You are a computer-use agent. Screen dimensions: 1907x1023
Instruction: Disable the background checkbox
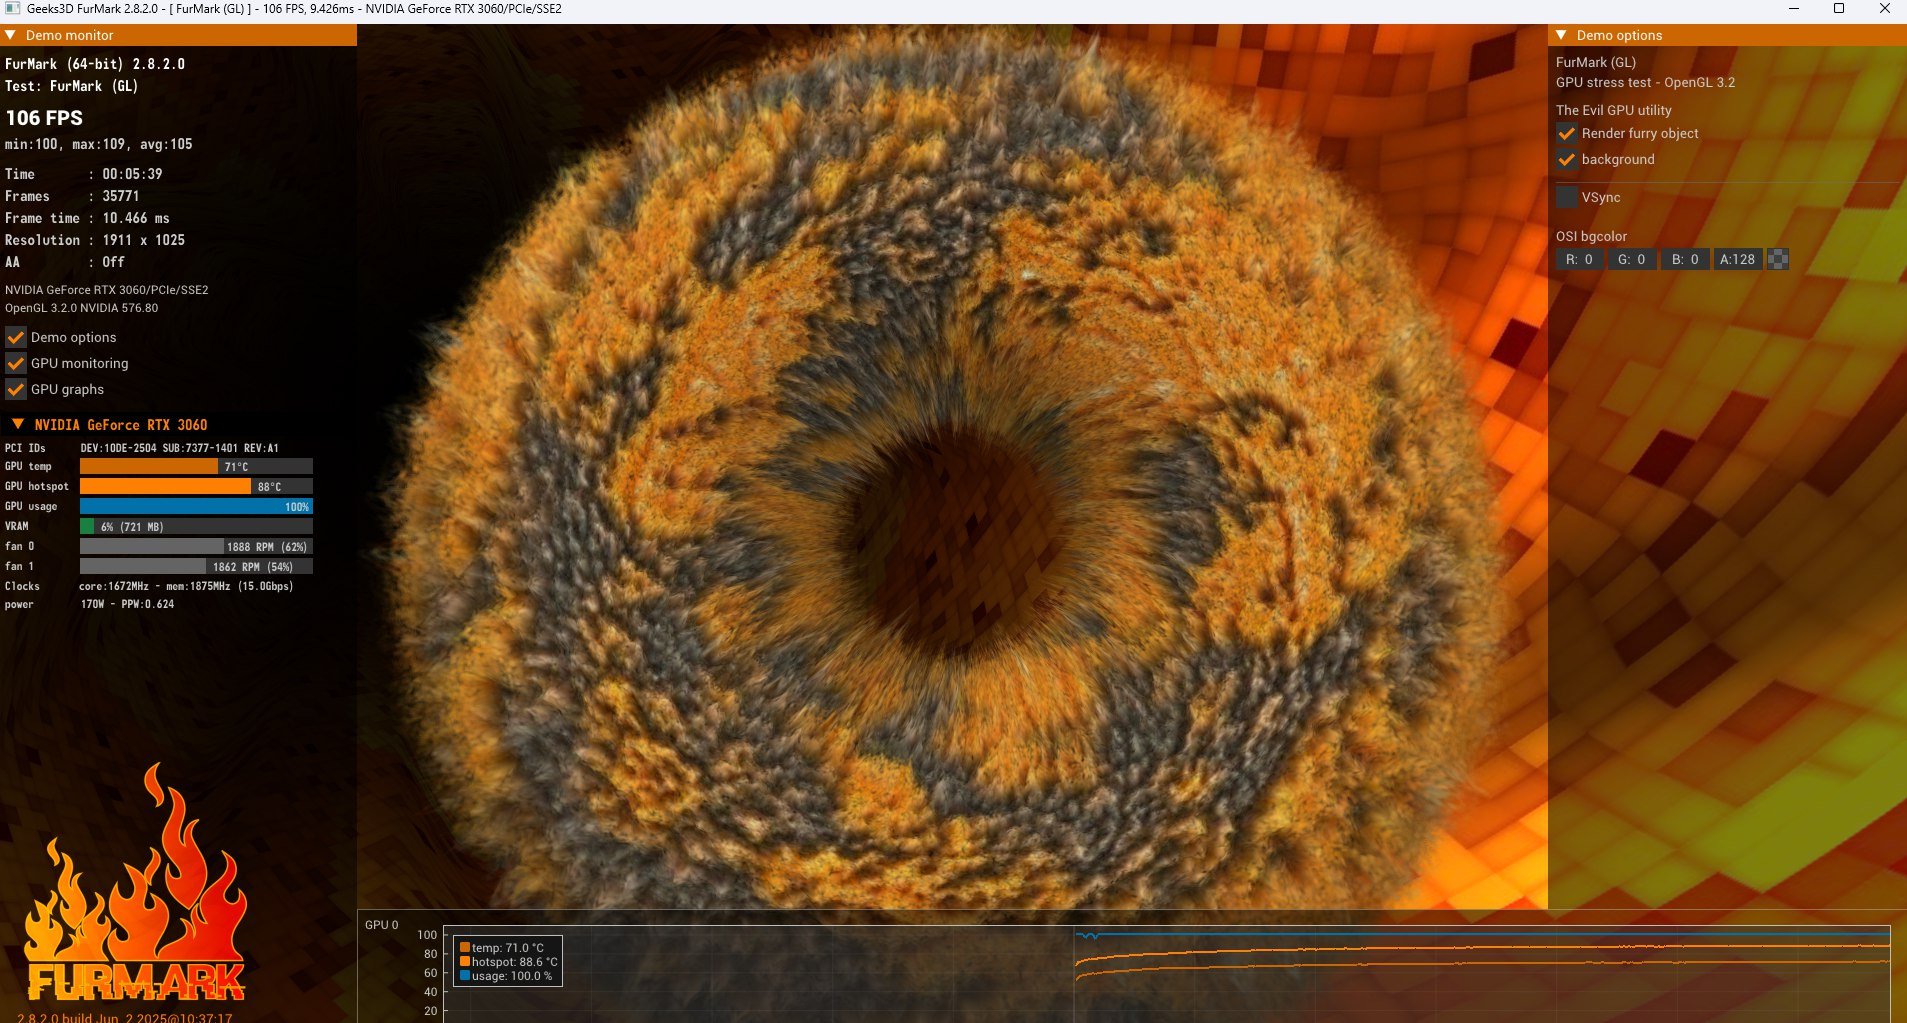1566,159
